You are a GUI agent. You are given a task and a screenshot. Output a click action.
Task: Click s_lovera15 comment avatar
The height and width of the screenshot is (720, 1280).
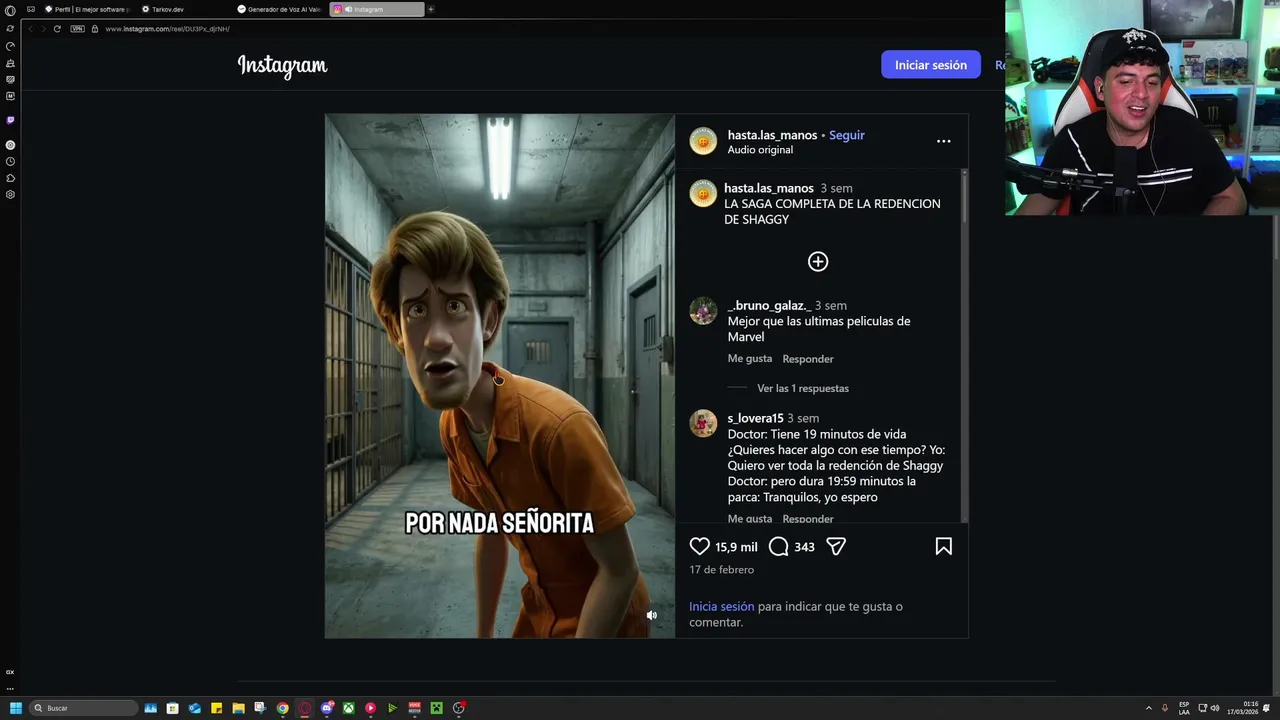click(703, 424)
